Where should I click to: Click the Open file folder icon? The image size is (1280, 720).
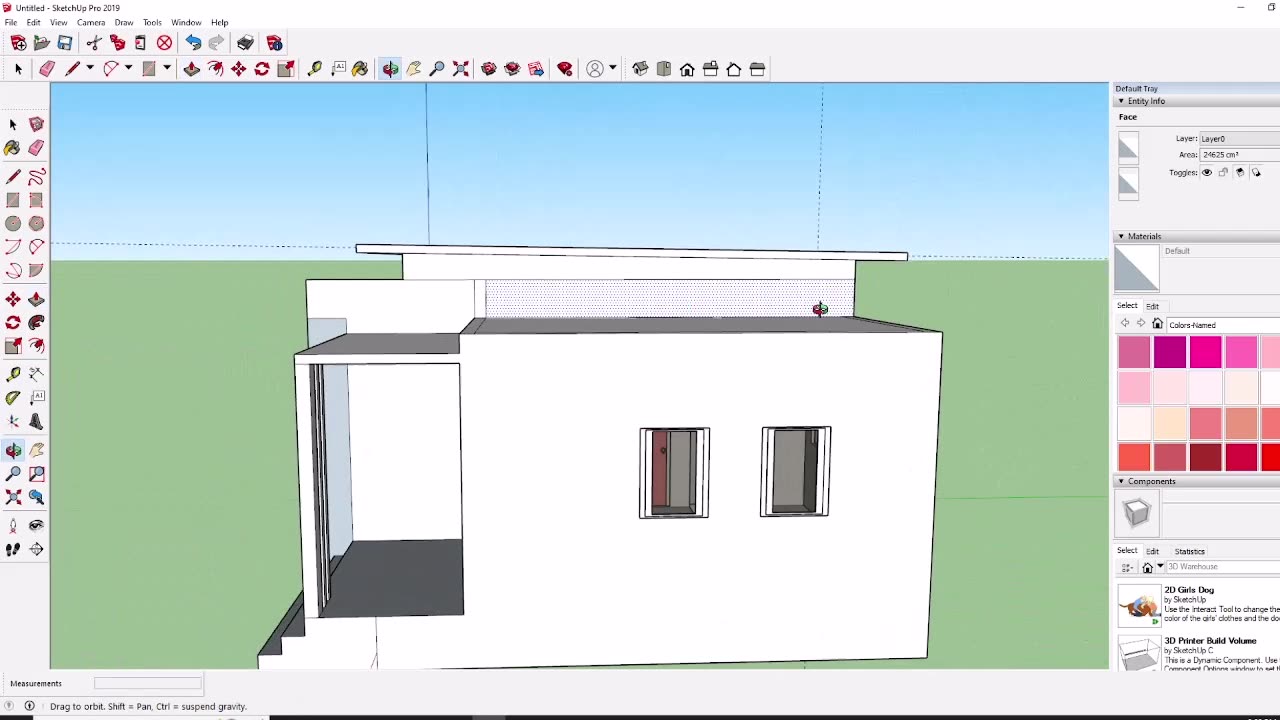[42, 43]
